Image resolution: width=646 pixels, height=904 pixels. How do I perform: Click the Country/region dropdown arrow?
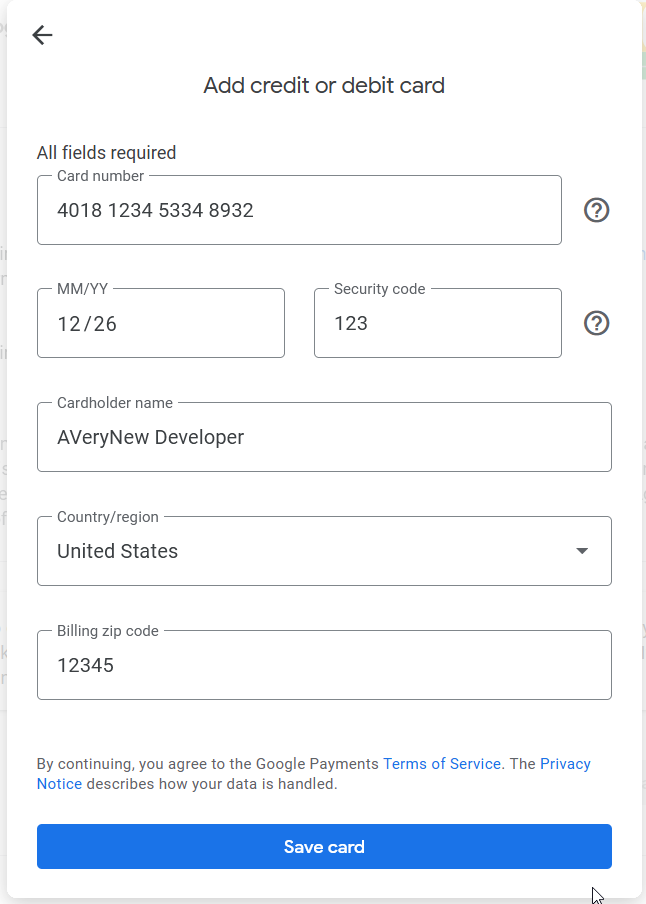click(582, 551)
